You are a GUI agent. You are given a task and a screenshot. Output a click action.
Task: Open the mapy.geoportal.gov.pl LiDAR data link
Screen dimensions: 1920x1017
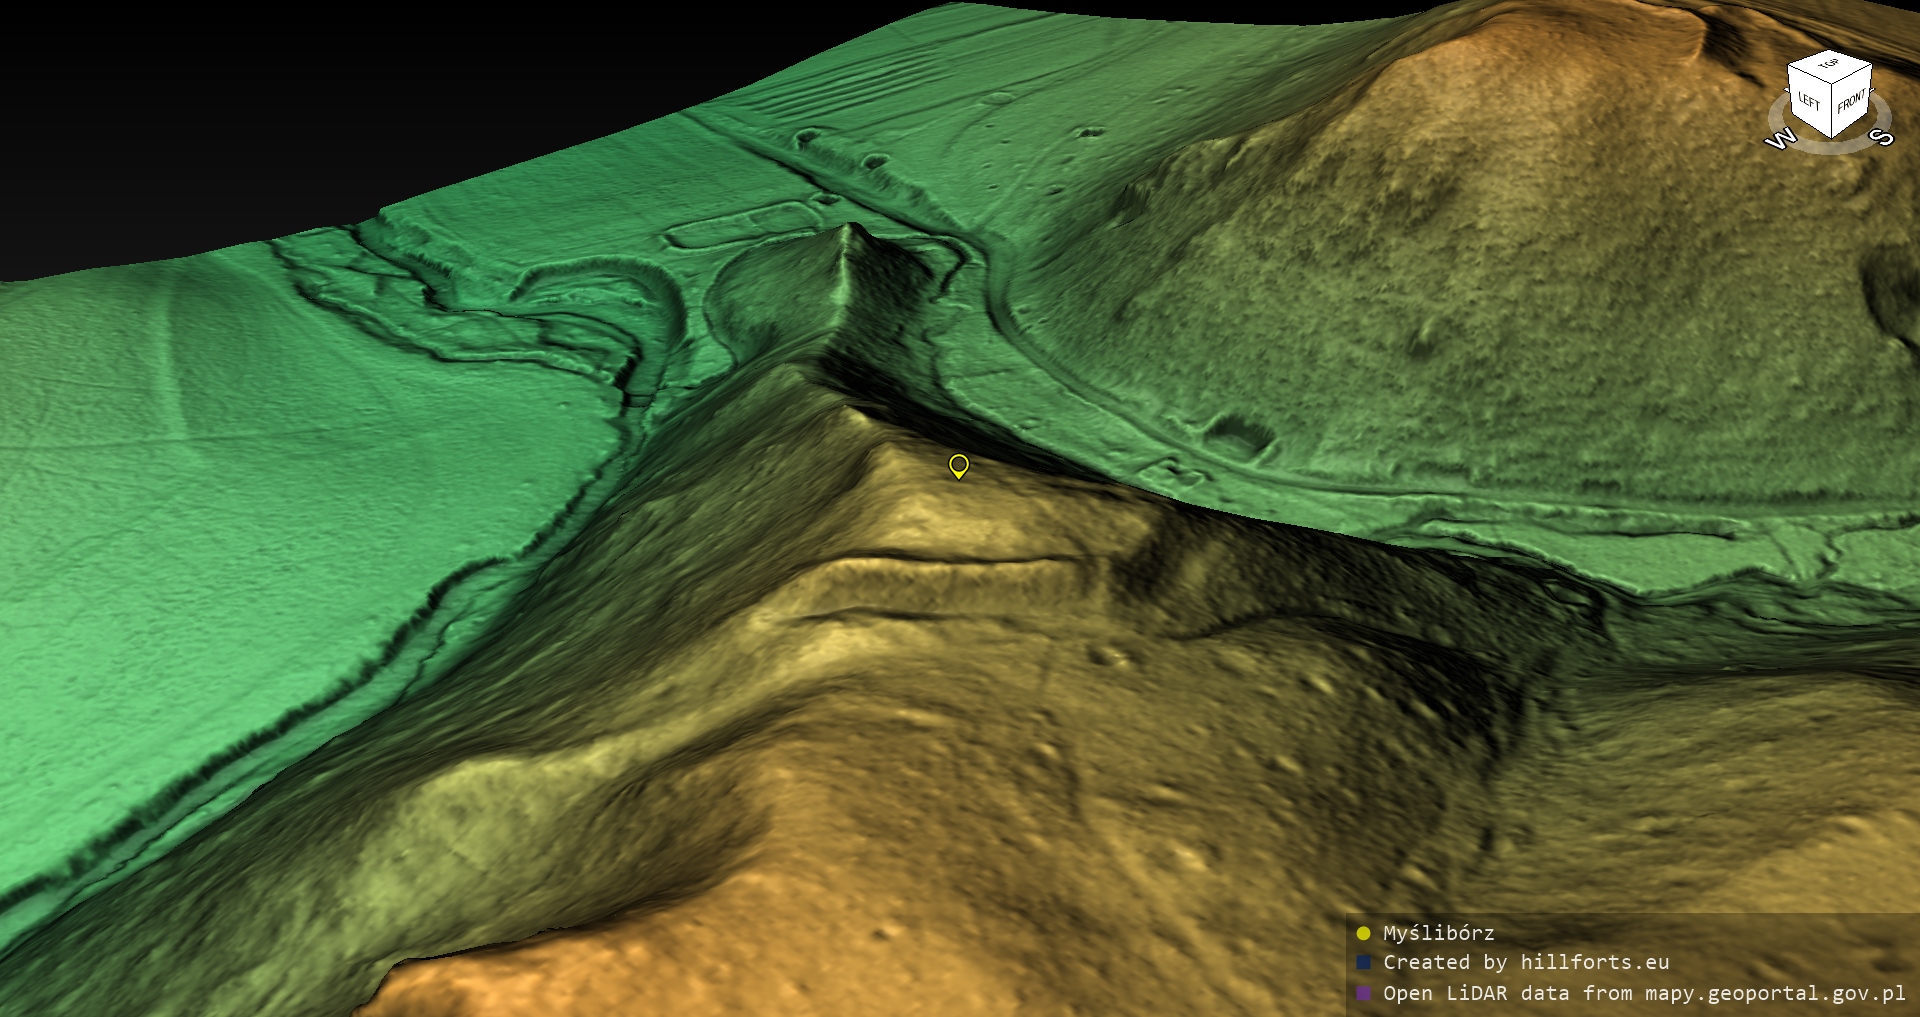pyautogui.click(x=1644, y=993)
